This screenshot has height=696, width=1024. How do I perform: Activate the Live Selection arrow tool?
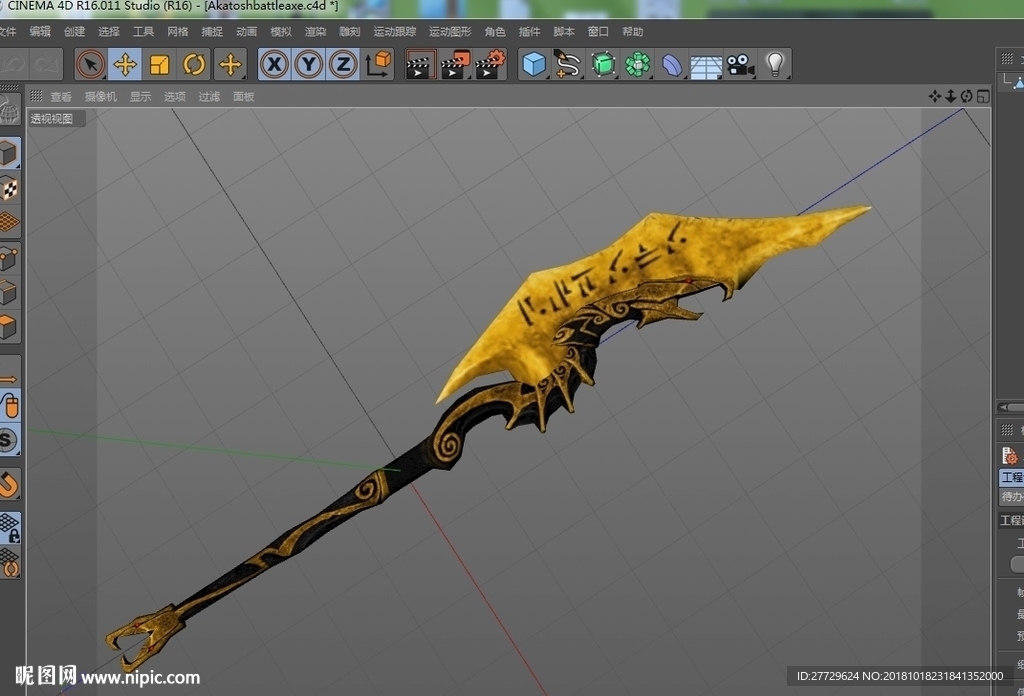click(x=91, y=65)
